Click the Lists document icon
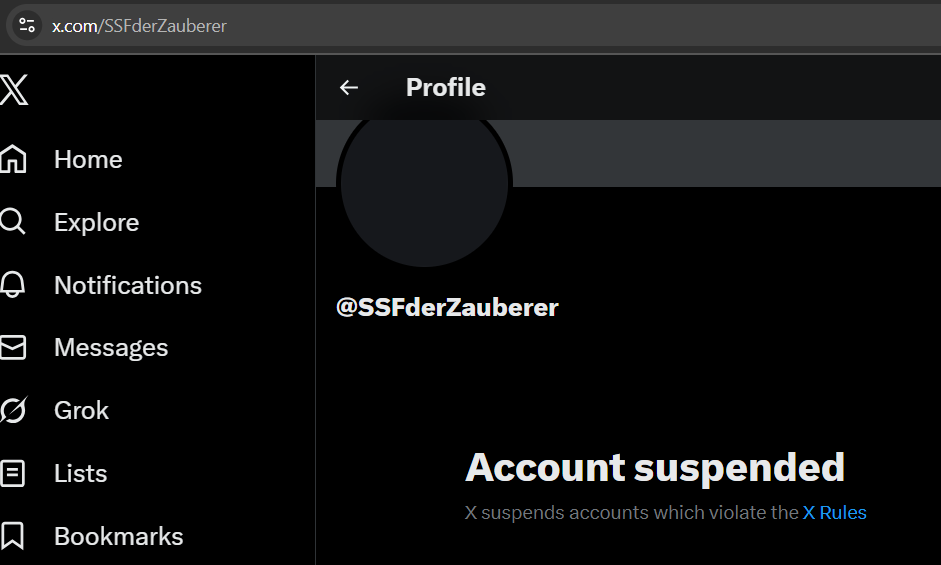 (x=13, y=473)
